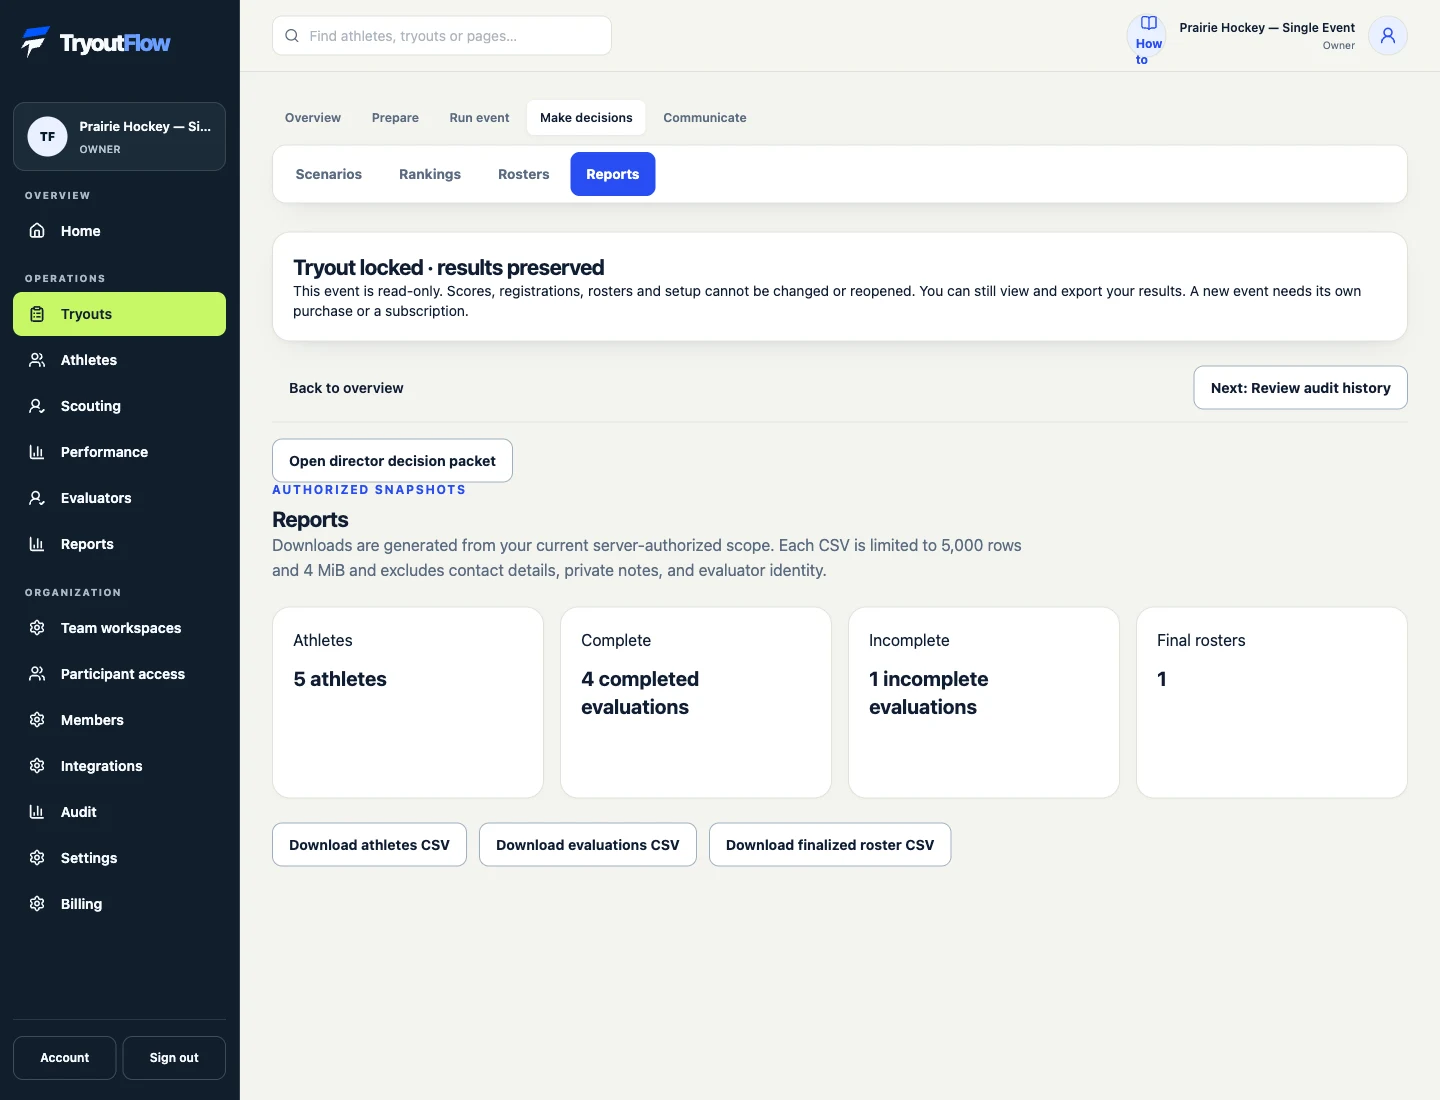Click the Billing gear icon

[37, 904]
